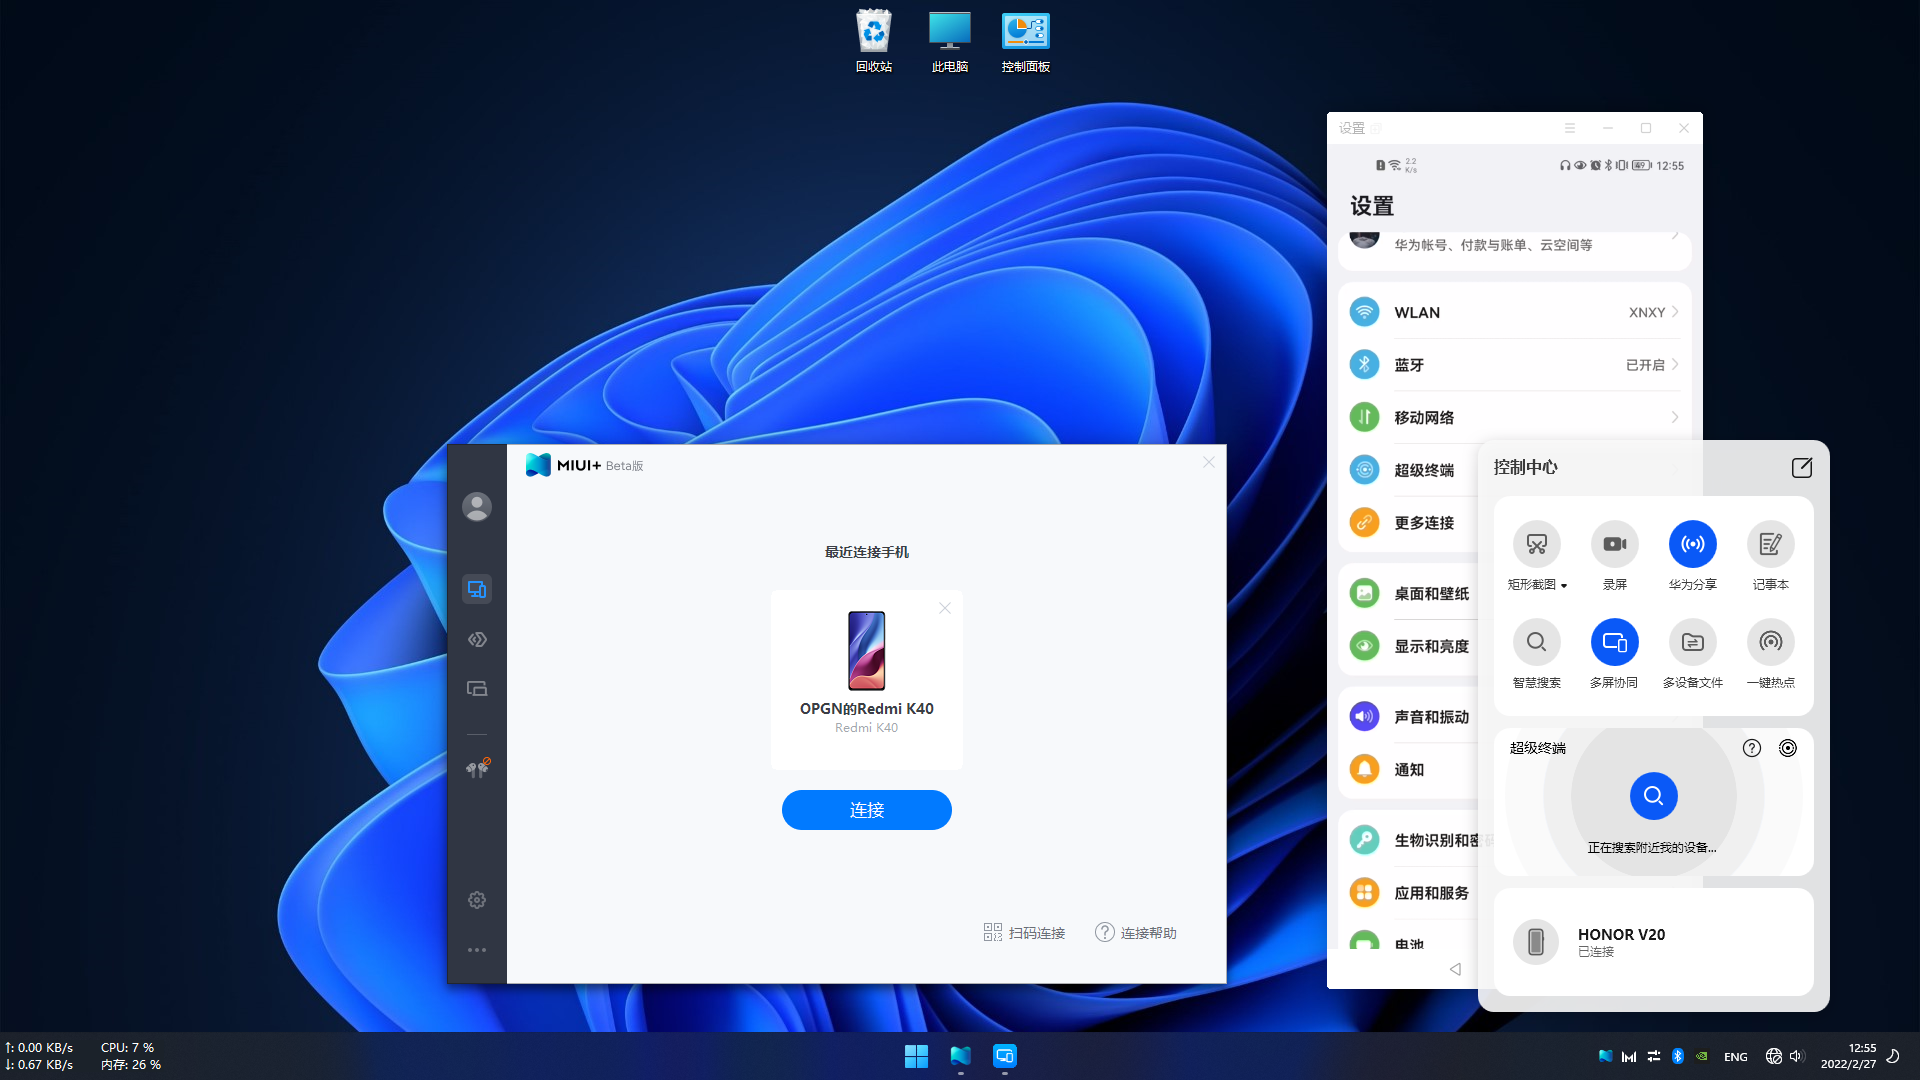Open 多设备文件 multi-device files
The width and height of the screenshot is (1920, 1080).
[1693, 642]
